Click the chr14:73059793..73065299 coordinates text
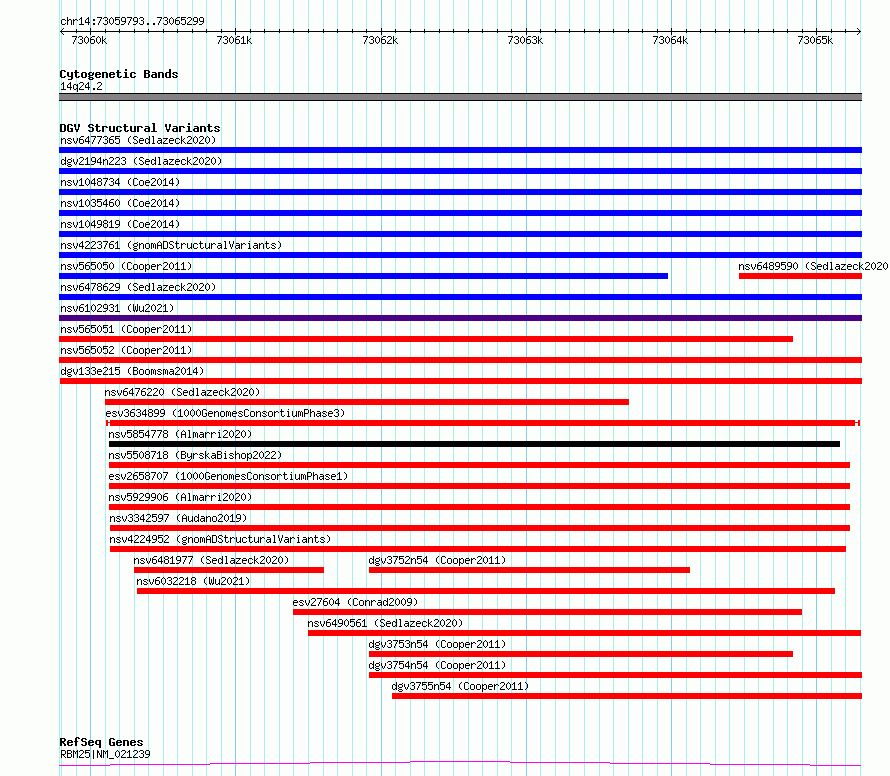 [132, 21]
